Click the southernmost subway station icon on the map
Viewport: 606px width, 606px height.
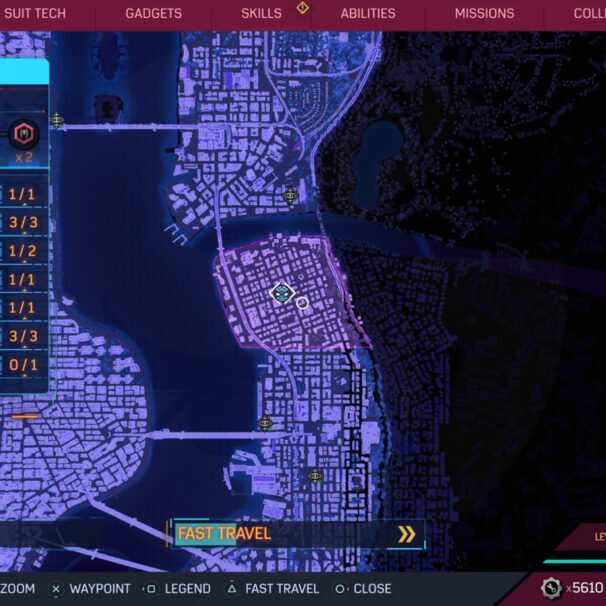(x=315, y=476)
